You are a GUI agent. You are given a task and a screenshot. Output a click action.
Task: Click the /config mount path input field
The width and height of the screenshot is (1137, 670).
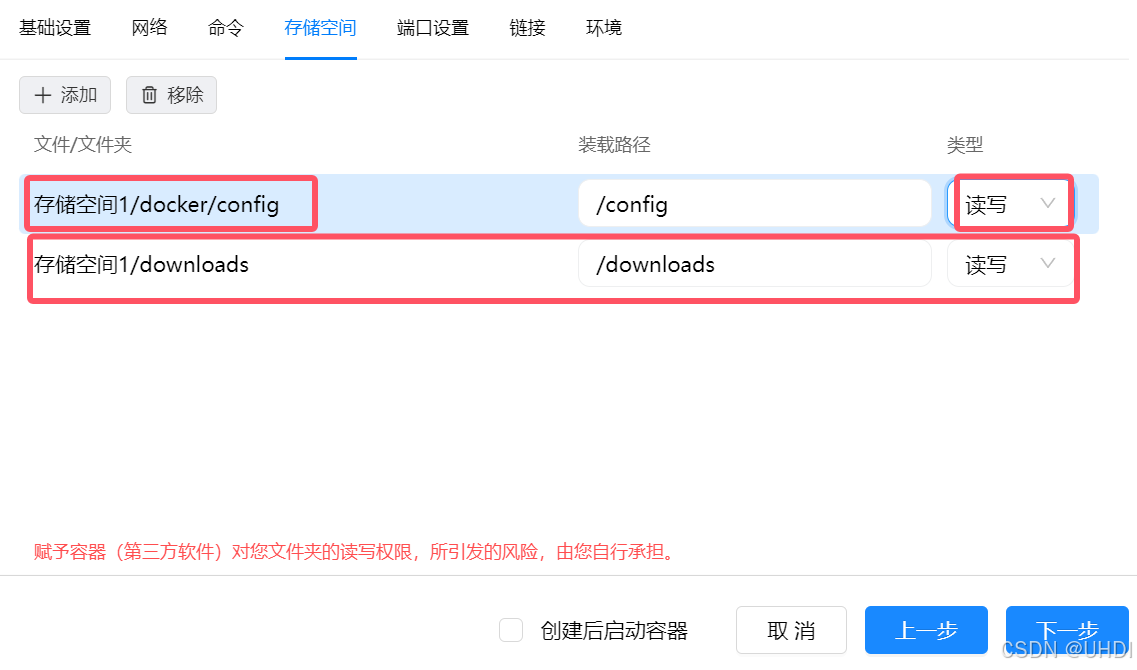click(x=755, y=203)
